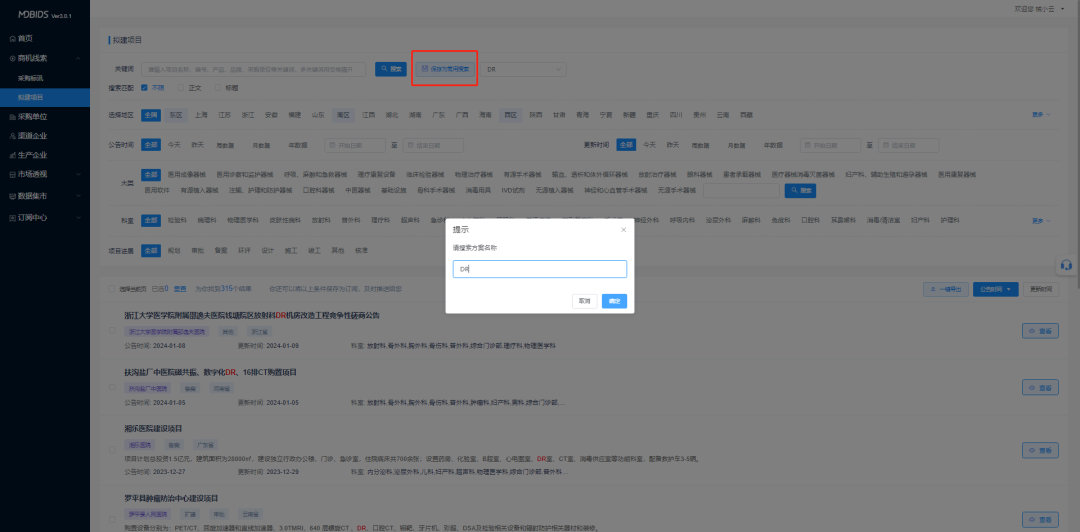Select 全国 region filter
Viewport: 1080px width, 532px height.
[x=151, y=115]
